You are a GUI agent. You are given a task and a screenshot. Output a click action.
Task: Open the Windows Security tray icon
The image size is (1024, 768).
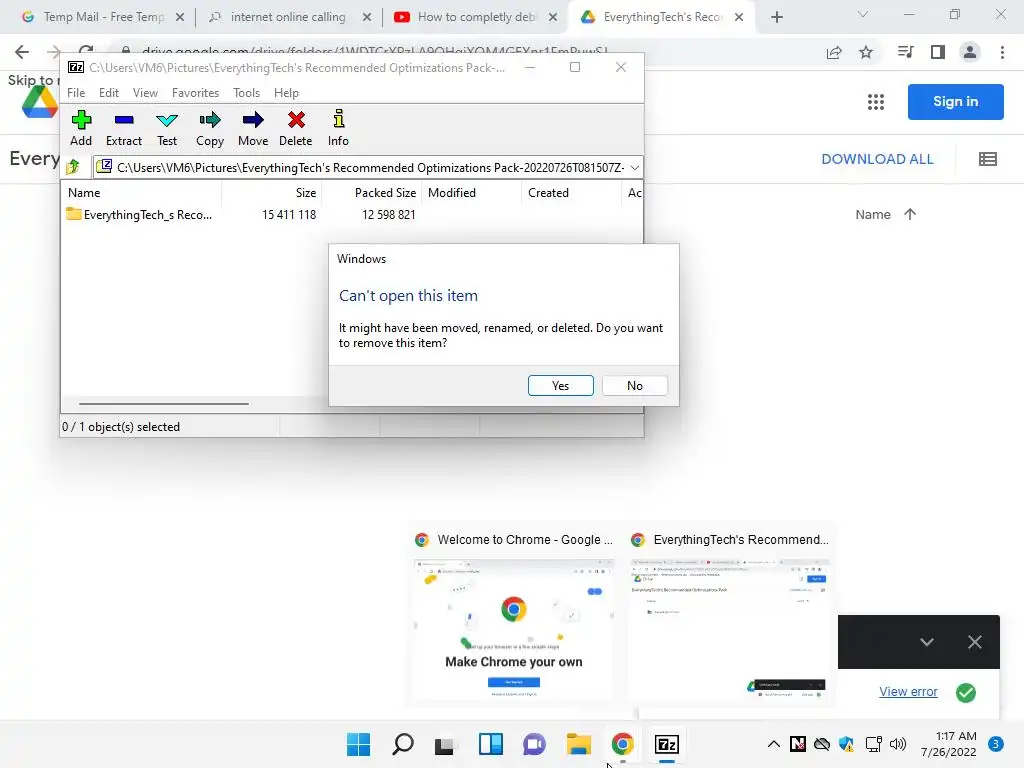coord(846,744)
